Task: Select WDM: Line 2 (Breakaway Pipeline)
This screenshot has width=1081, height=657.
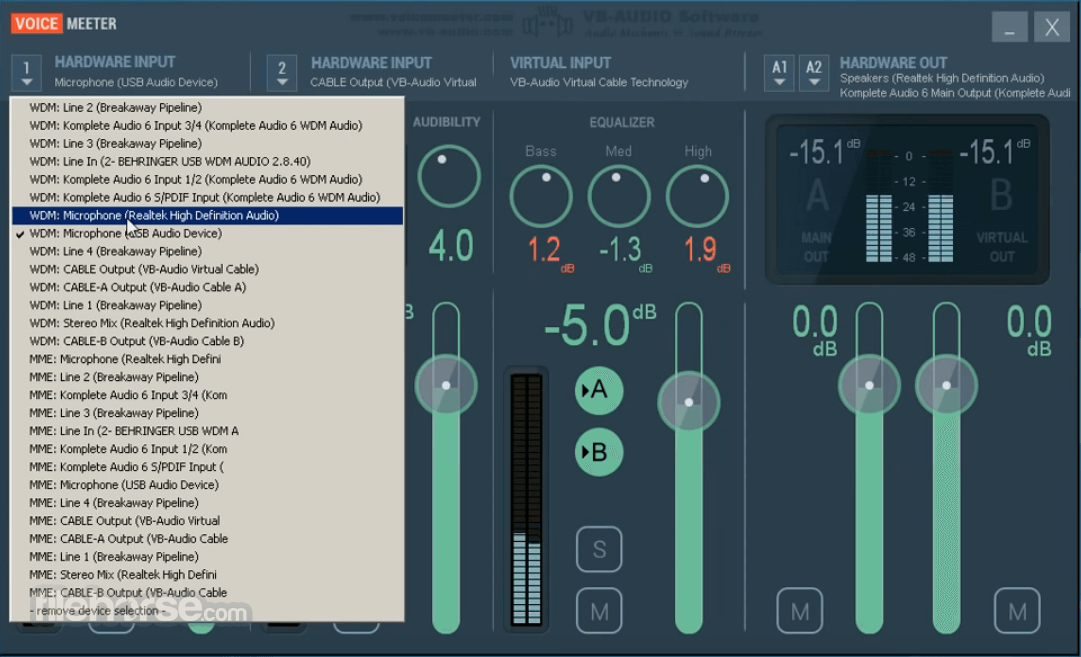Action: coord(208,108)
